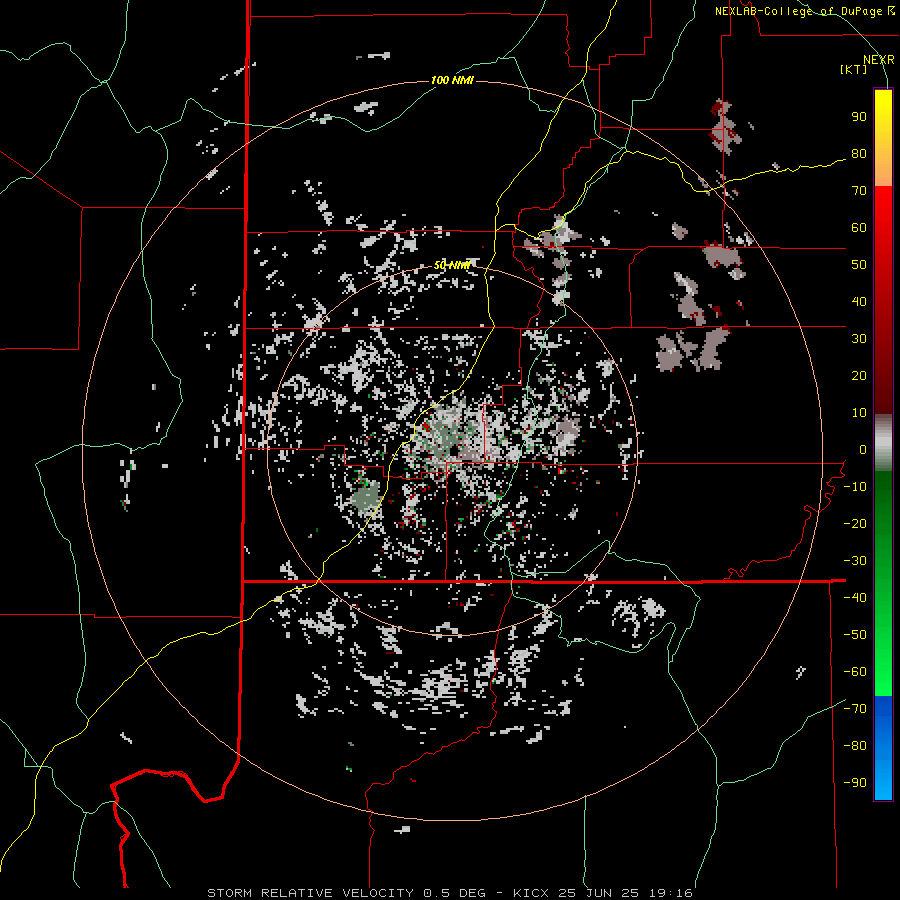Click the -30 value on the velocity scale
The height and width of the screenshot is (900, 900).
point(855,560)
